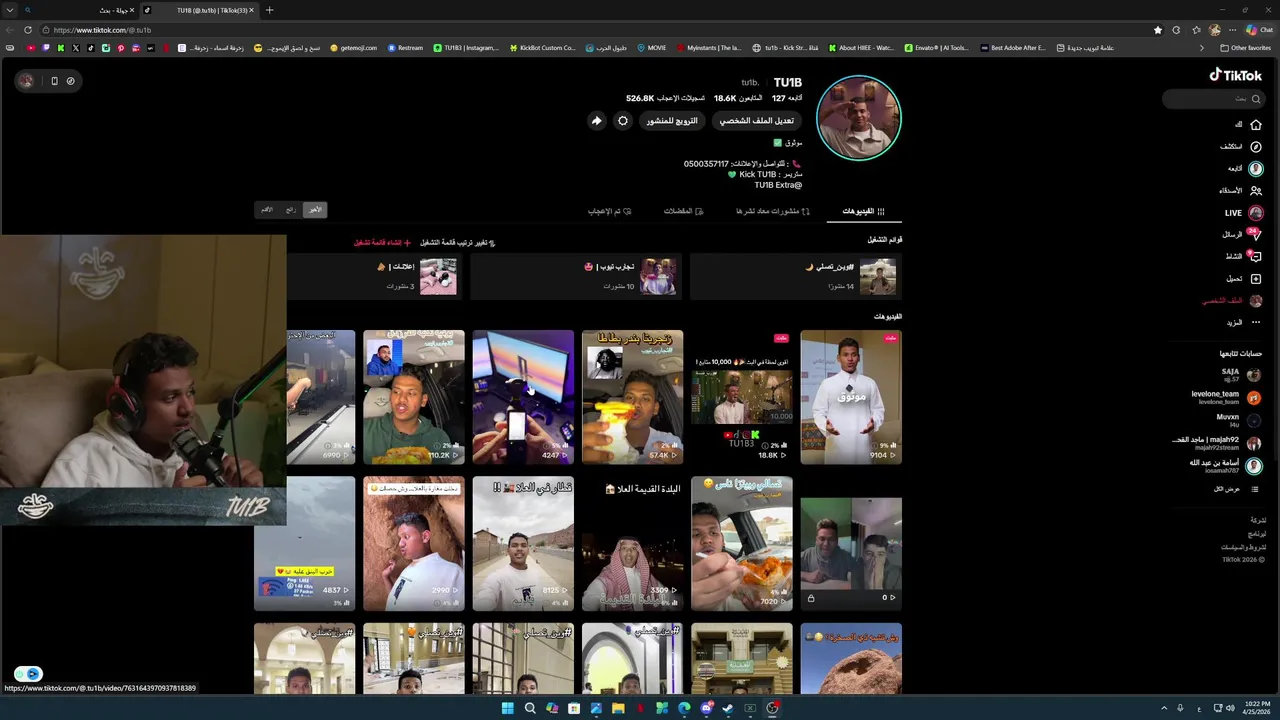Open the video with 57.4K views

(x=632, y=397)
